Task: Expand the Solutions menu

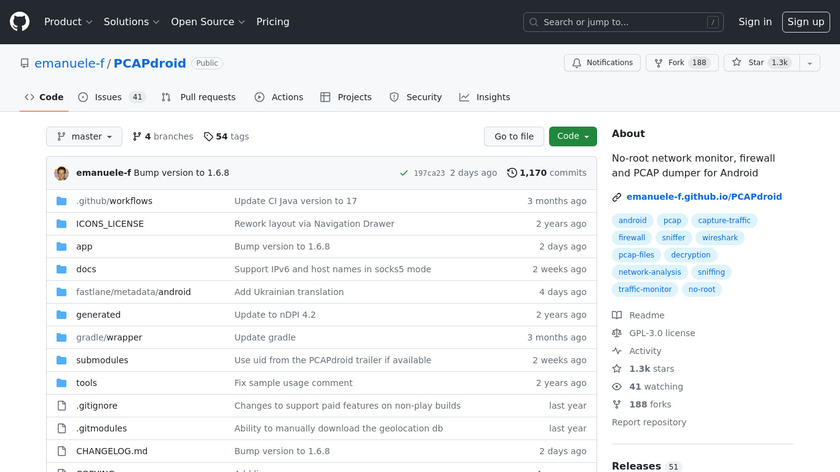Action: click(131, 22)
